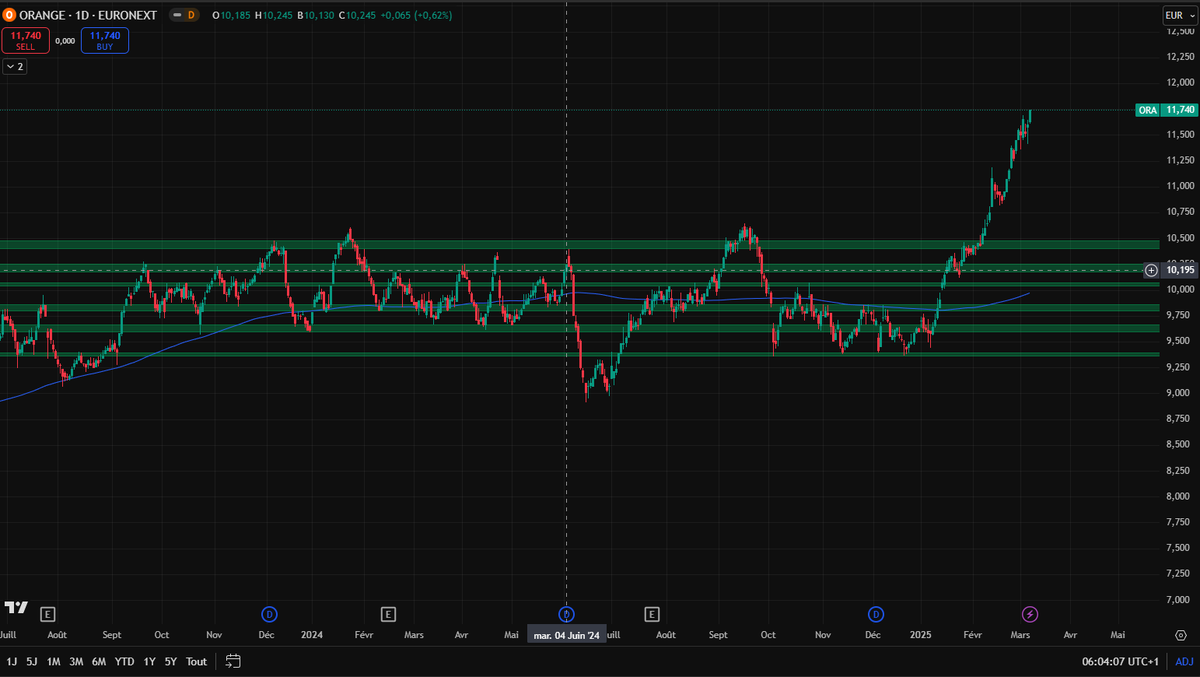This screenshot has height=677, width=1200.
Task: Select the 1J time range
Action: (12, 661)
